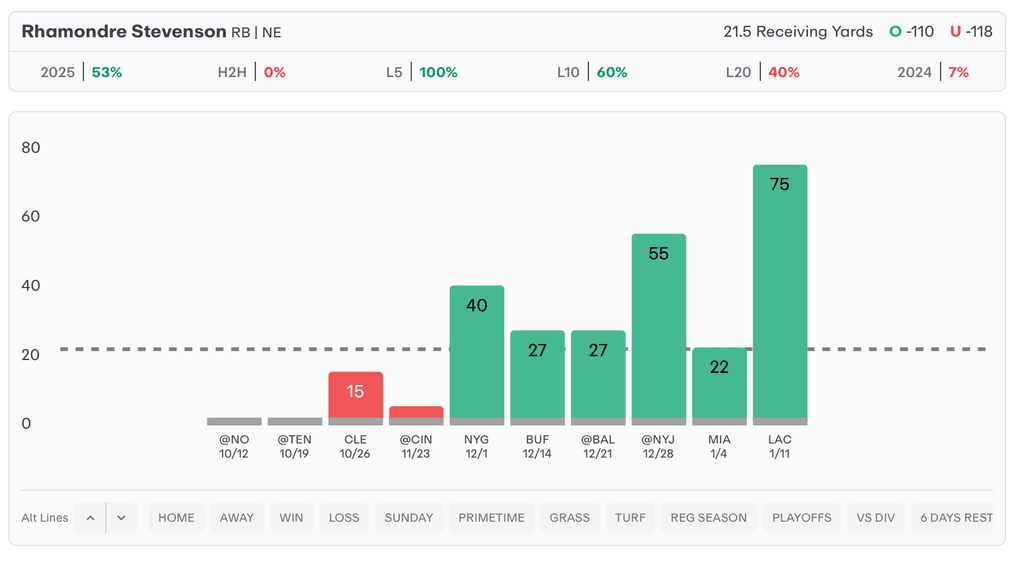Toggle the AWAY games filter

pyautogui.click(x=237, y=518)
